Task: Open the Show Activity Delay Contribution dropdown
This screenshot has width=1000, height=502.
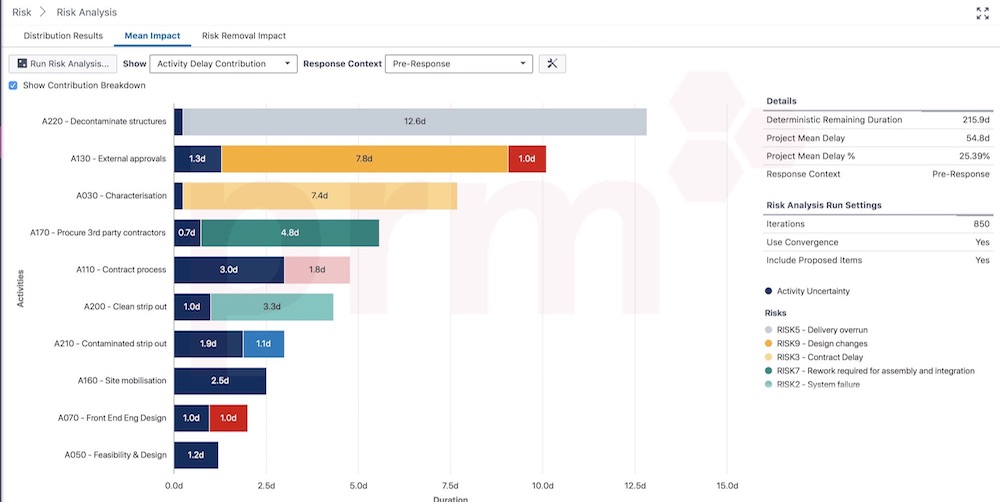Action: click(x=223, y=63)
